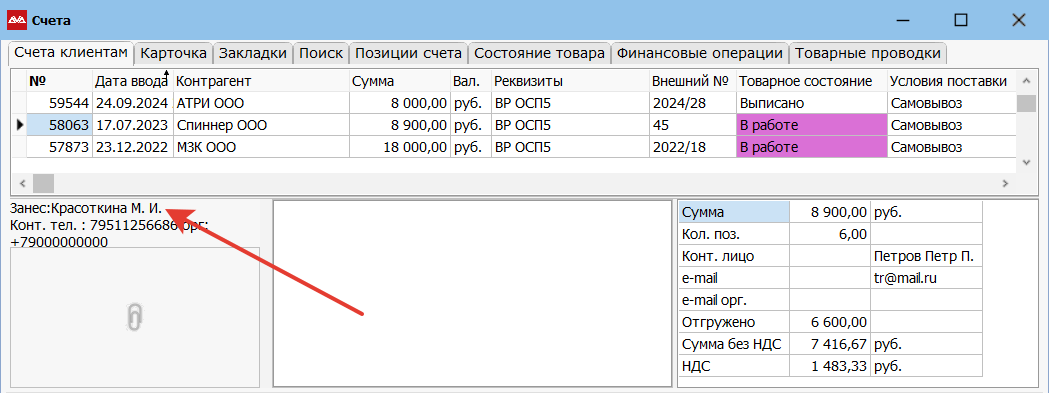Switch to the Карточка tab
Image resolution: width=1049 pixels, height=393 pixels.
(x=174, y=54)
